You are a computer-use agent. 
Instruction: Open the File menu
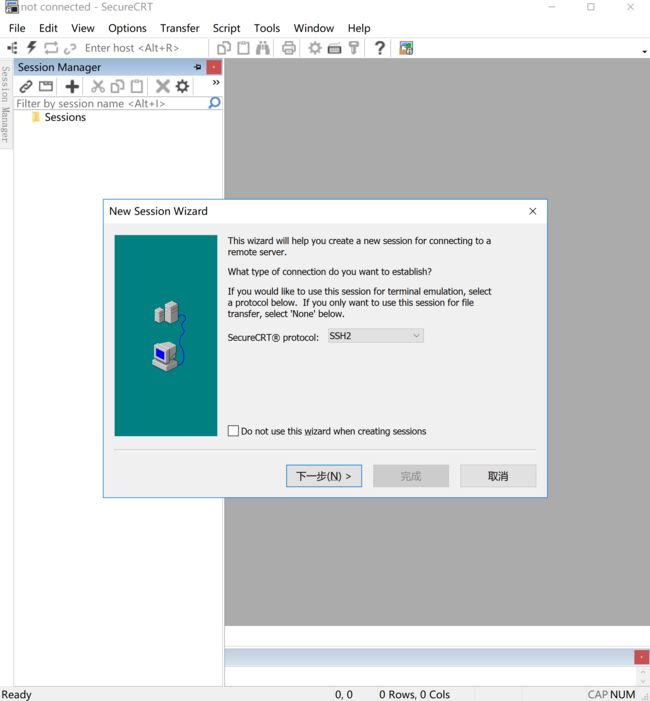pyautogui.click(x=17, y=28)
